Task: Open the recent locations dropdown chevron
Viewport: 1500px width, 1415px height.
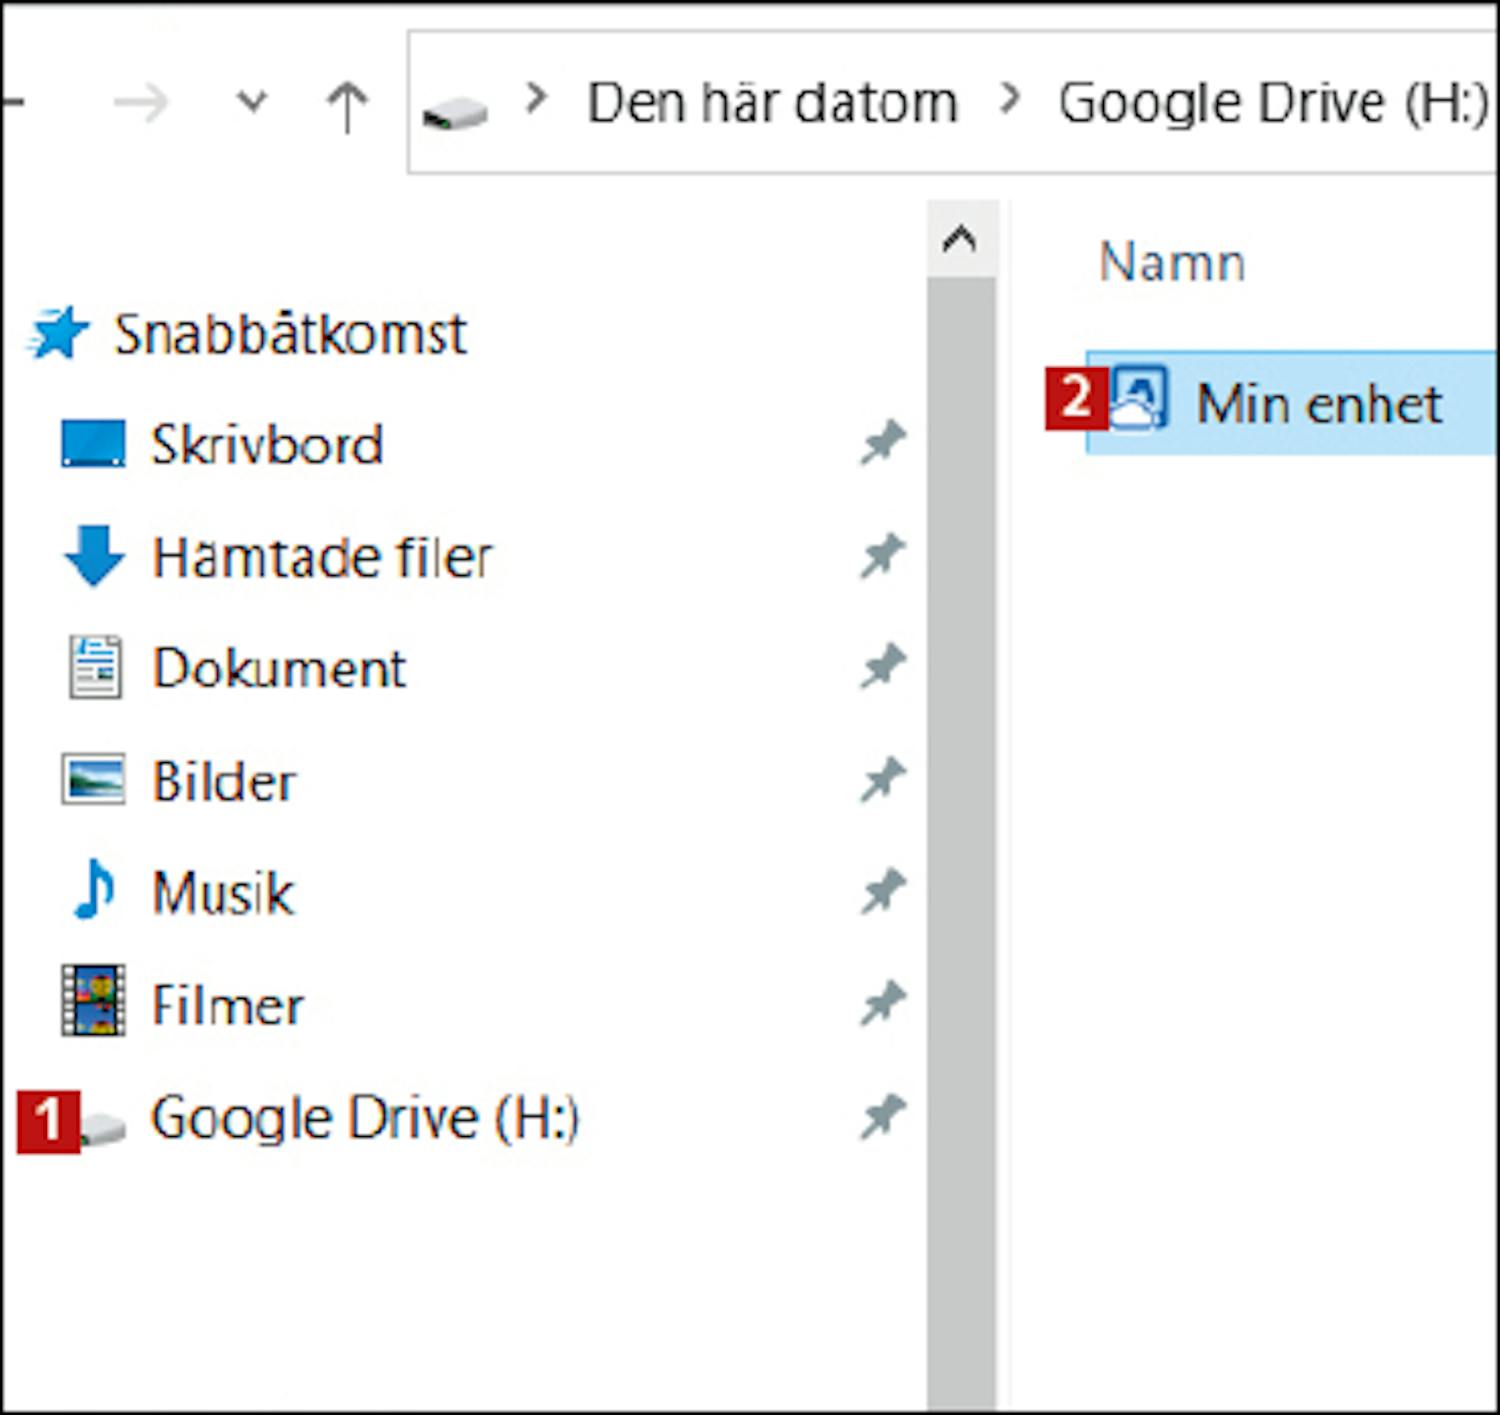Action: click(x=252, y=102)
